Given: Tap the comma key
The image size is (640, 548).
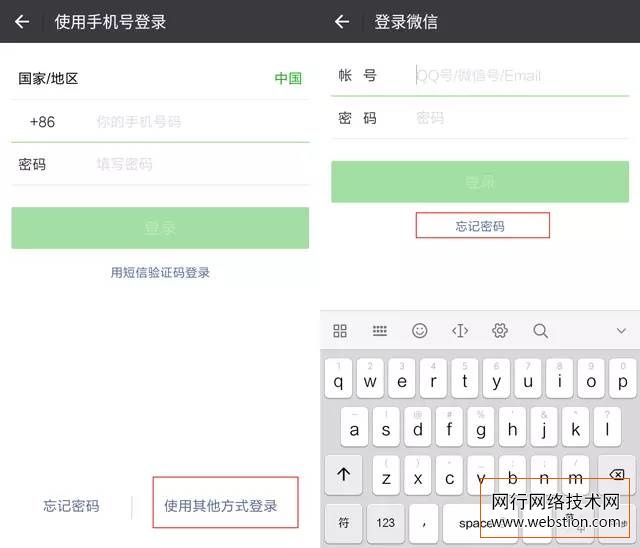Looking at the screenshot, I should coord(424,523).
